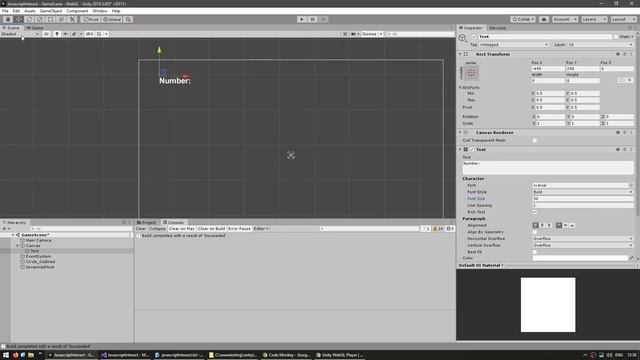640x360 pixels.
Task: Click the Clear on Play button
Action: (182, 229)
